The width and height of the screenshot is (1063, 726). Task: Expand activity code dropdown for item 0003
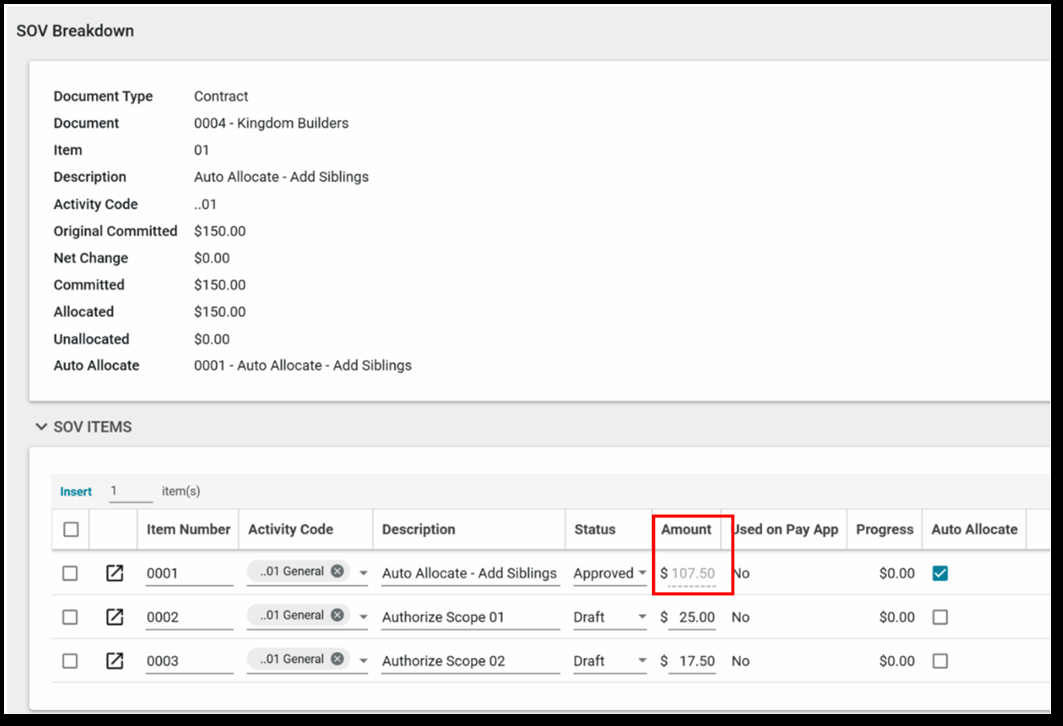pyautogui.click(x=363, y=662)
